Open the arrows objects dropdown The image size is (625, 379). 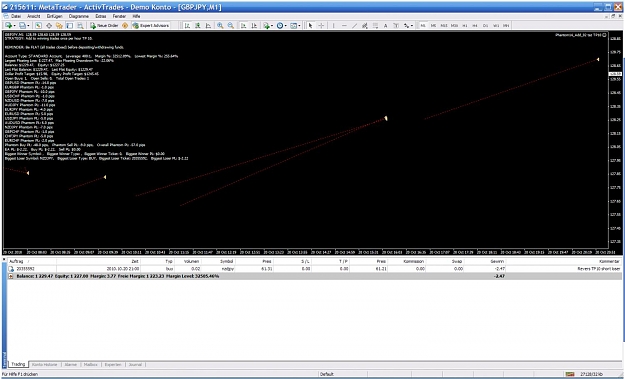(x=408, y=26)
